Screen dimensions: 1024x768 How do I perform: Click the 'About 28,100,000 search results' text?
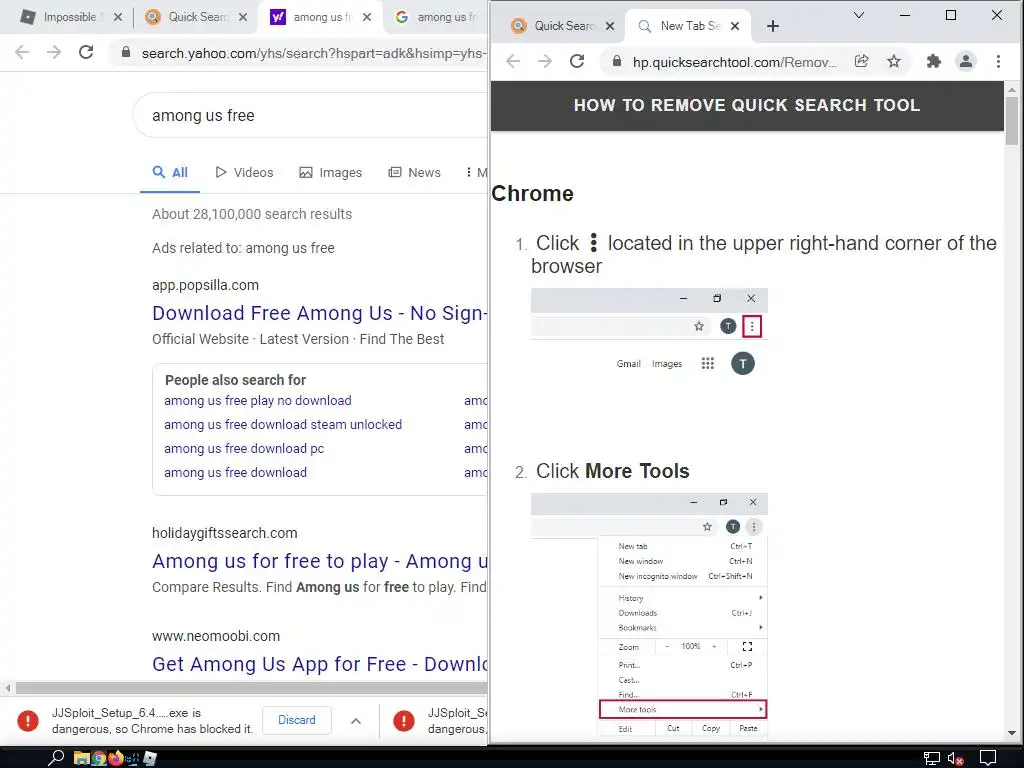(252, 214)
